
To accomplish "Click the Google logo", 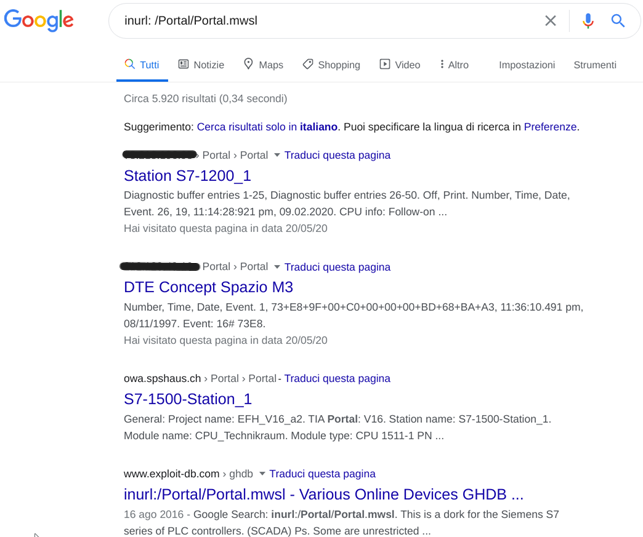I will 39,20.
